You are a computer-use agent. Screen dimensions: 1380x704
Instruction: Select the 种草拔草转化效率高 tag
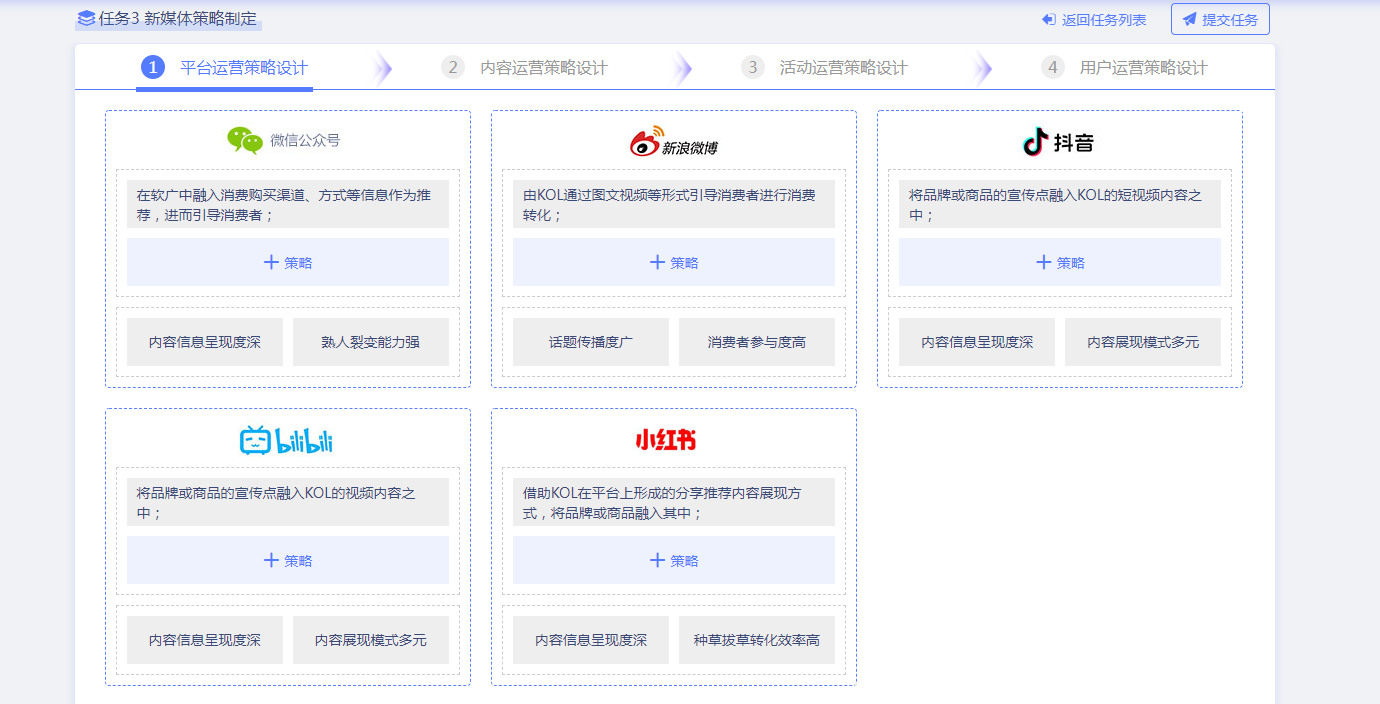[x=757, y=640]
